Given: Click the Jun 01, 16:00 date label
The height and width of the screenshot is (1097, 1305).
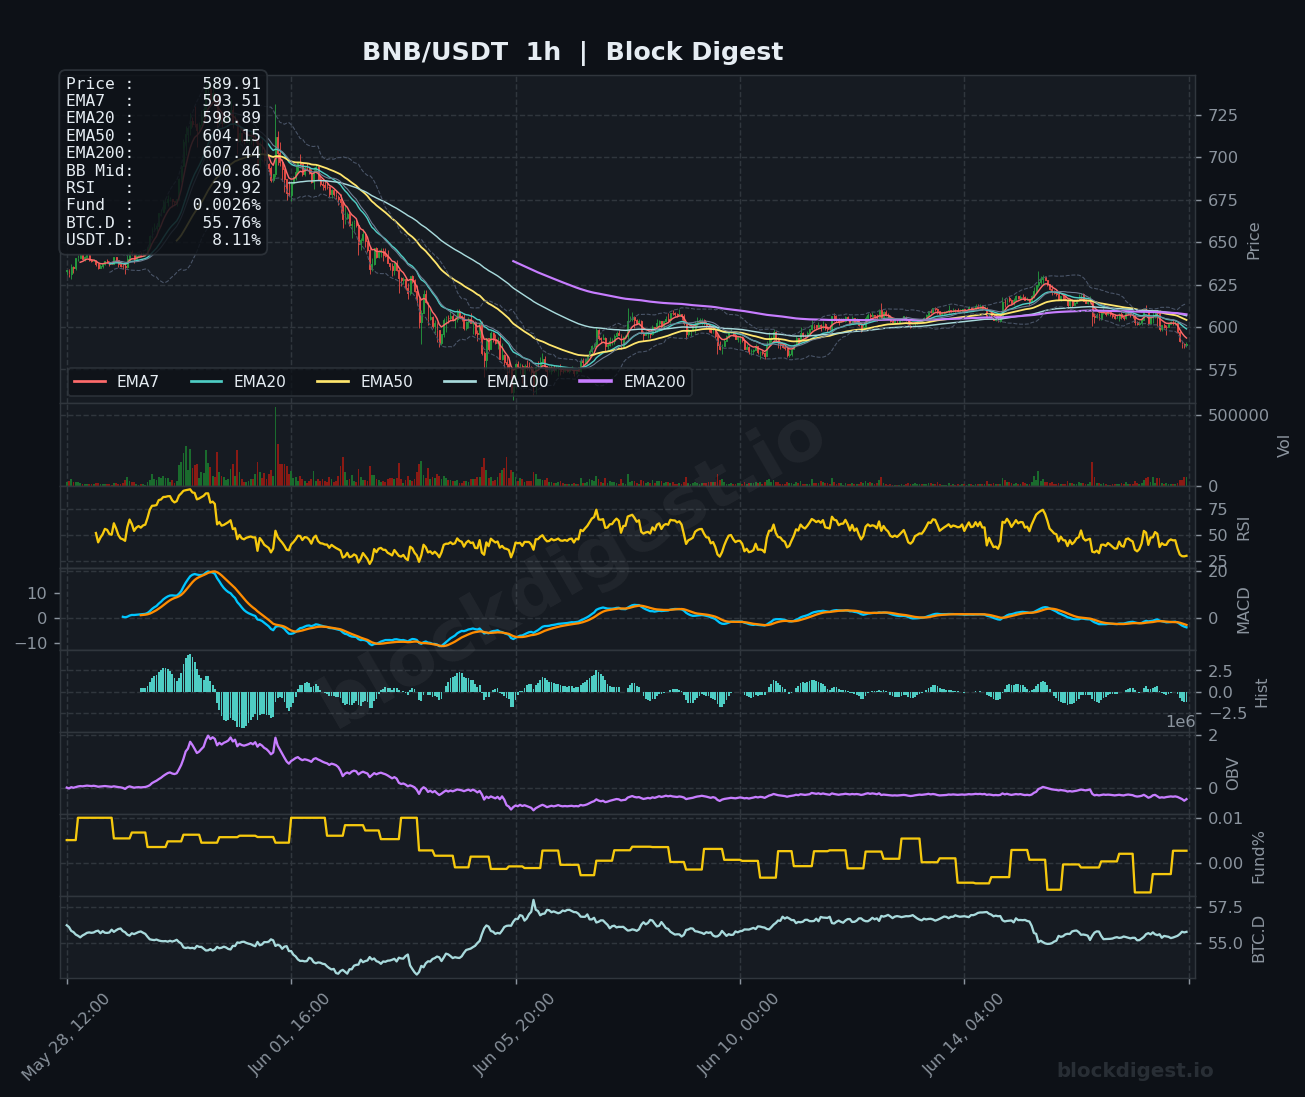Looking at the screenshot, I should tap(290, 1036).
